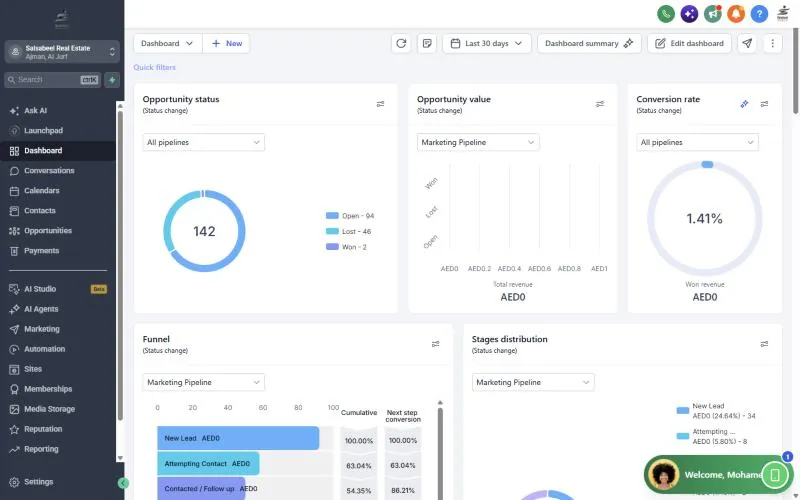Open the Welcome chat widget
Image resolution: width=800 pixels, height=500 pixels.
[718, 475]
